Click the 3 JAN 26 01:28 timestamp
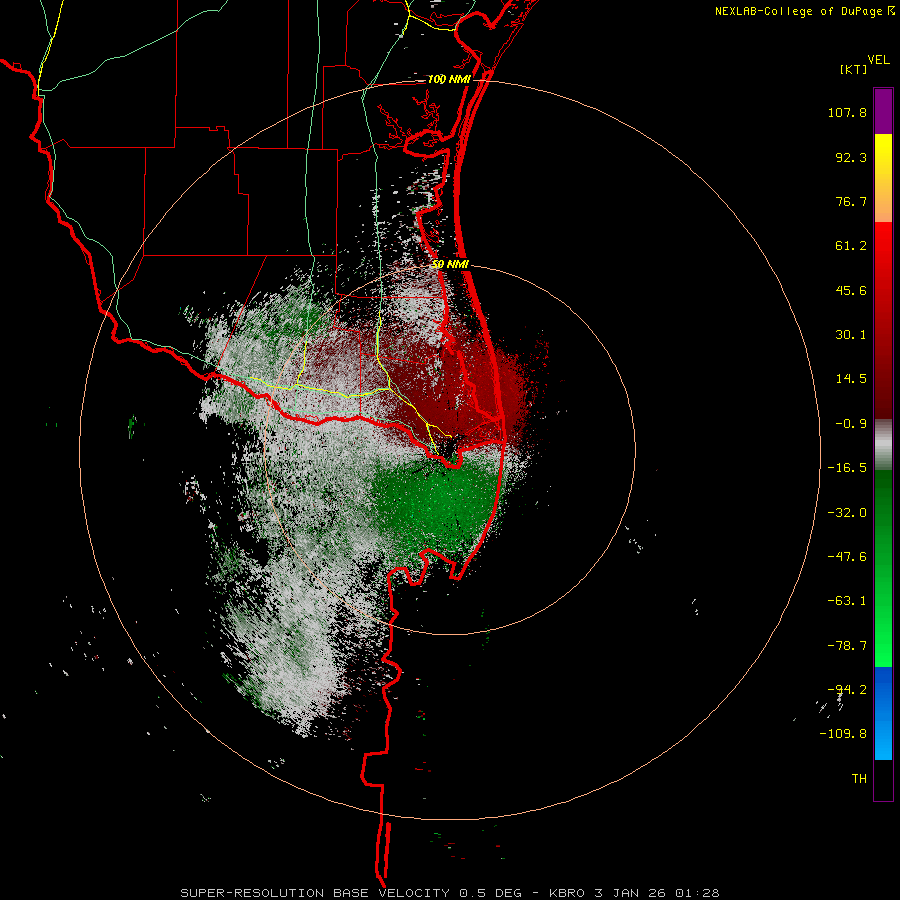900x900 pixels. coord(658,893)
